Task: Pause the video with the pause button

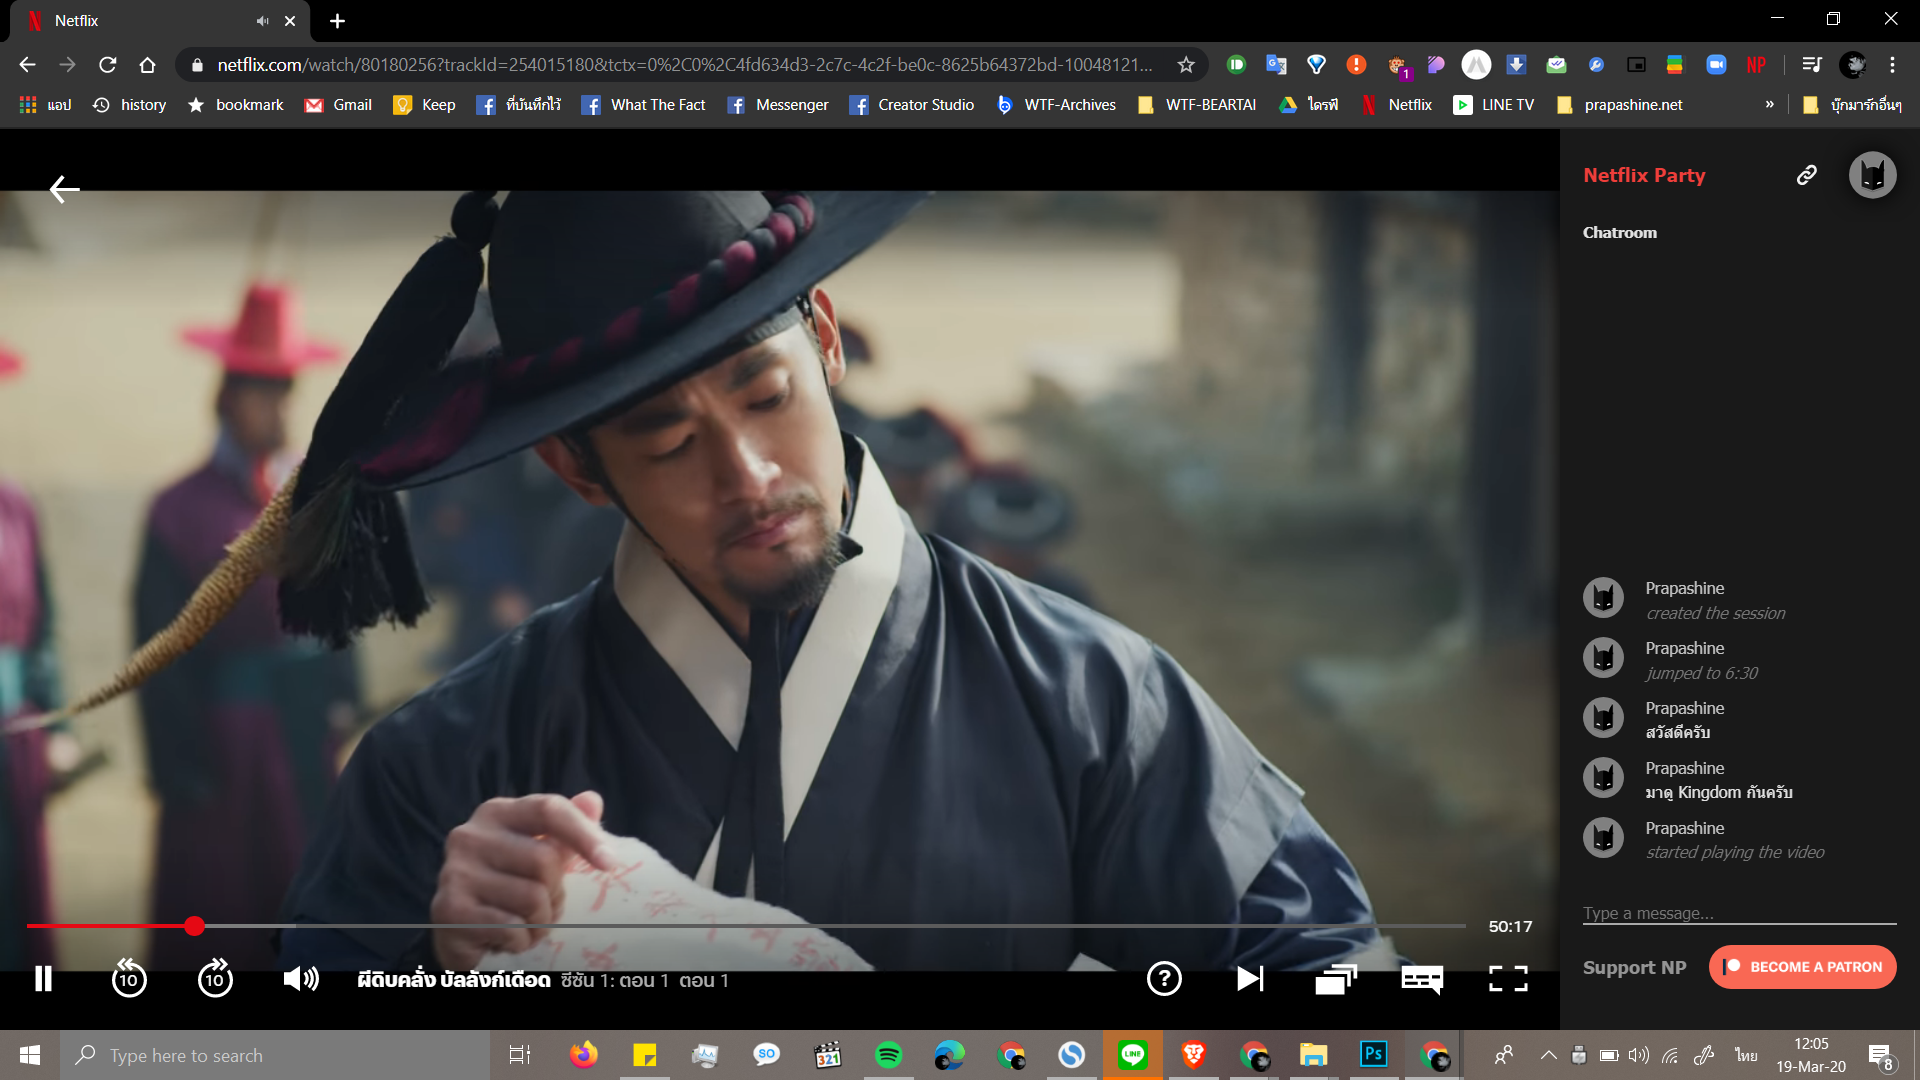Action: click(x=43, y=979)
